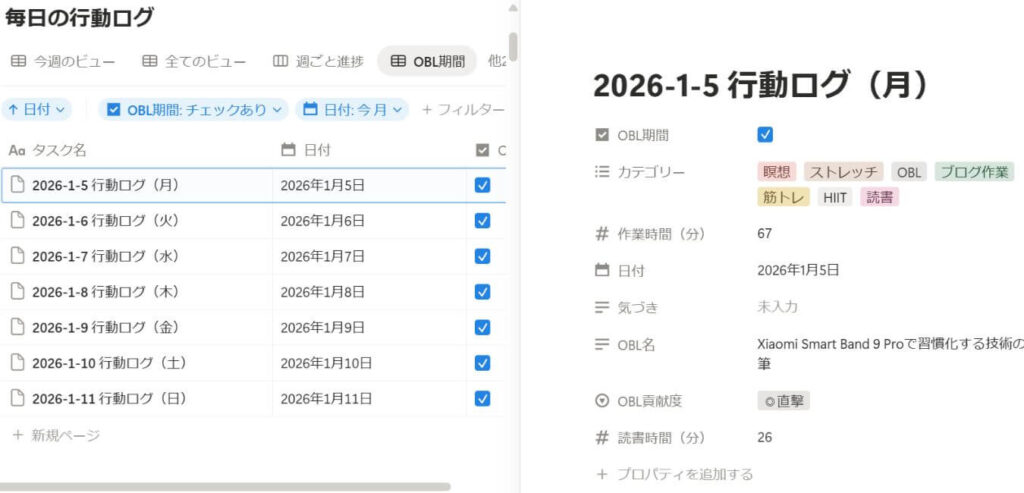This screenshot has height=493, width=1024.
Task: Click the checkbox icon beside OBL期間 property
Action: 602,135
